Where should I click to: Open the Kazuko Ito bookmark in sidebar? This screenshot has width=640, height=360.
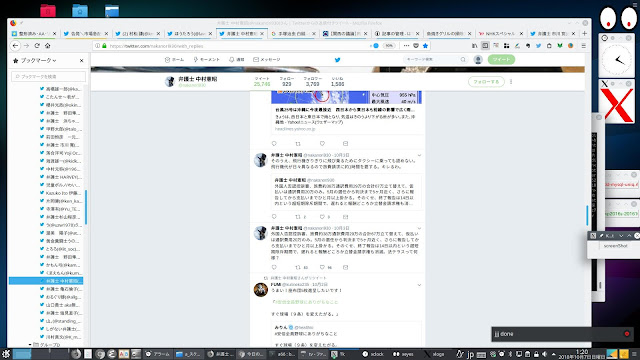[x=61, y=193]
